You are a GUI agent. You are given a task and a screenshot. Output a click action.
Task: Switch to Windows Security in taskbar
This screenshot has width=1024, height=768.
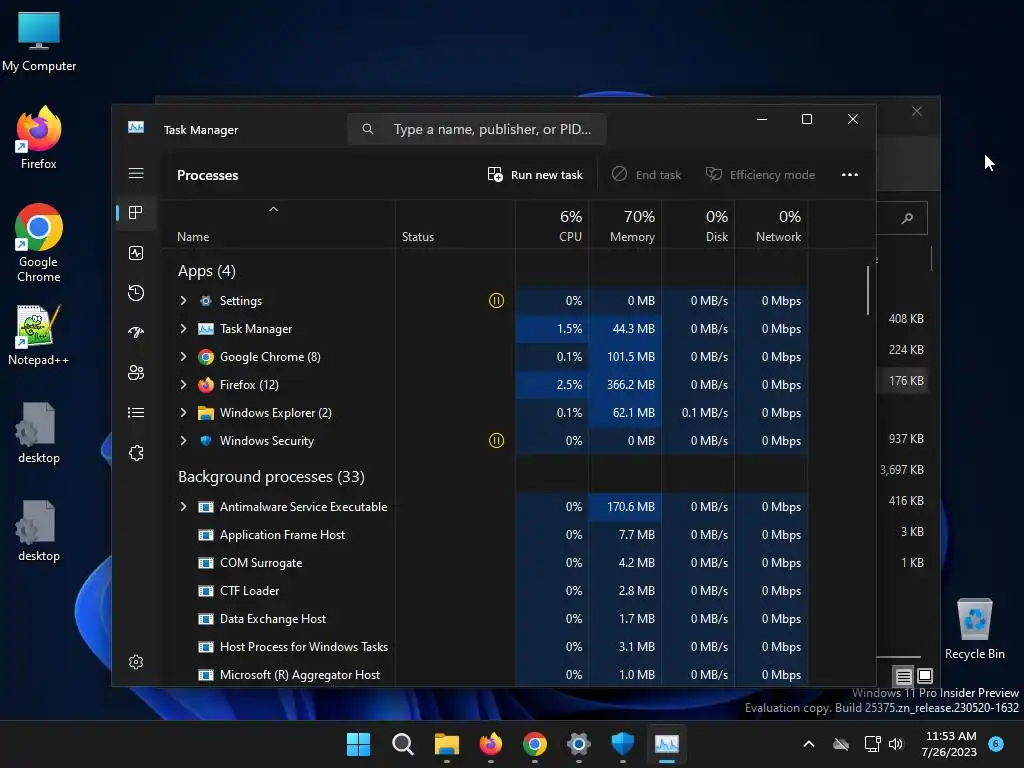click(x=622, y=744)
